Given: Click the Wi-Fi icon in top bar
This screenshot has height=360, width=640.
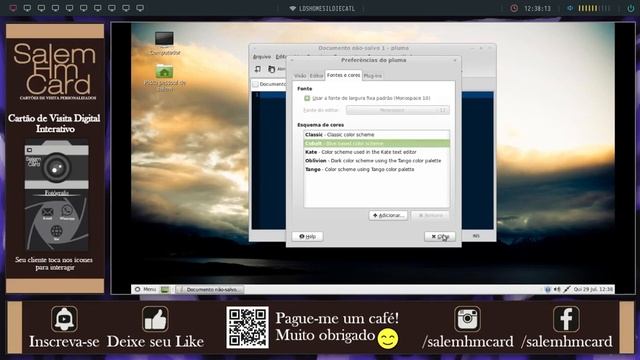Looking at the screenshot, I should pos(292,8).
